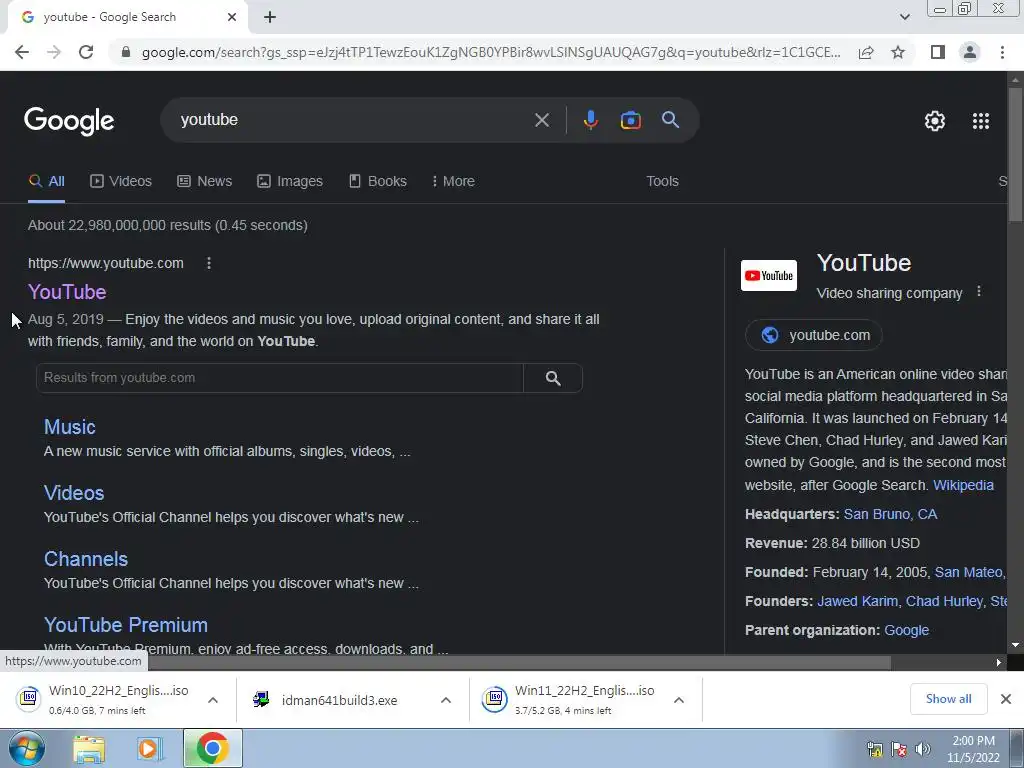Click the browser forward arrow
This screenshot has height=768, width=1024.
click(x=54, y=52)
